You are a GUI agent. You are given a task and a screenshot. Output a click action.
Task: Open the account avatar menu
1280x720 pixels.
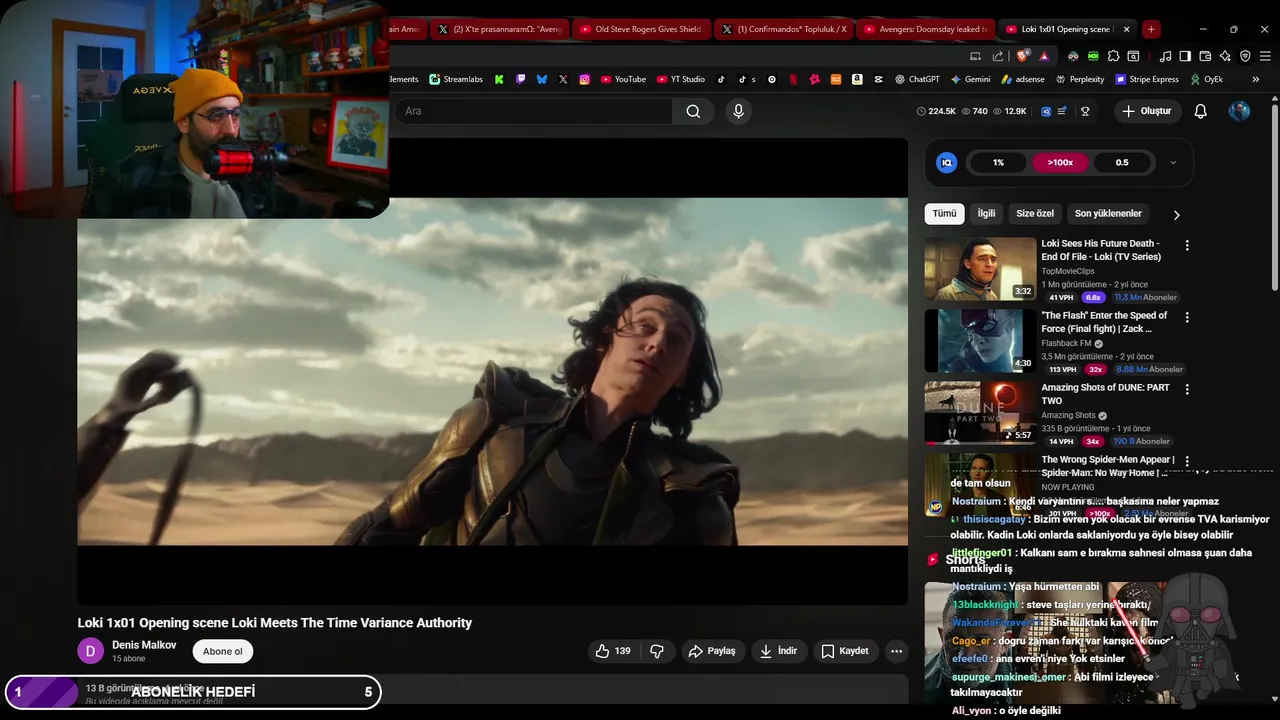(1239, 111)
